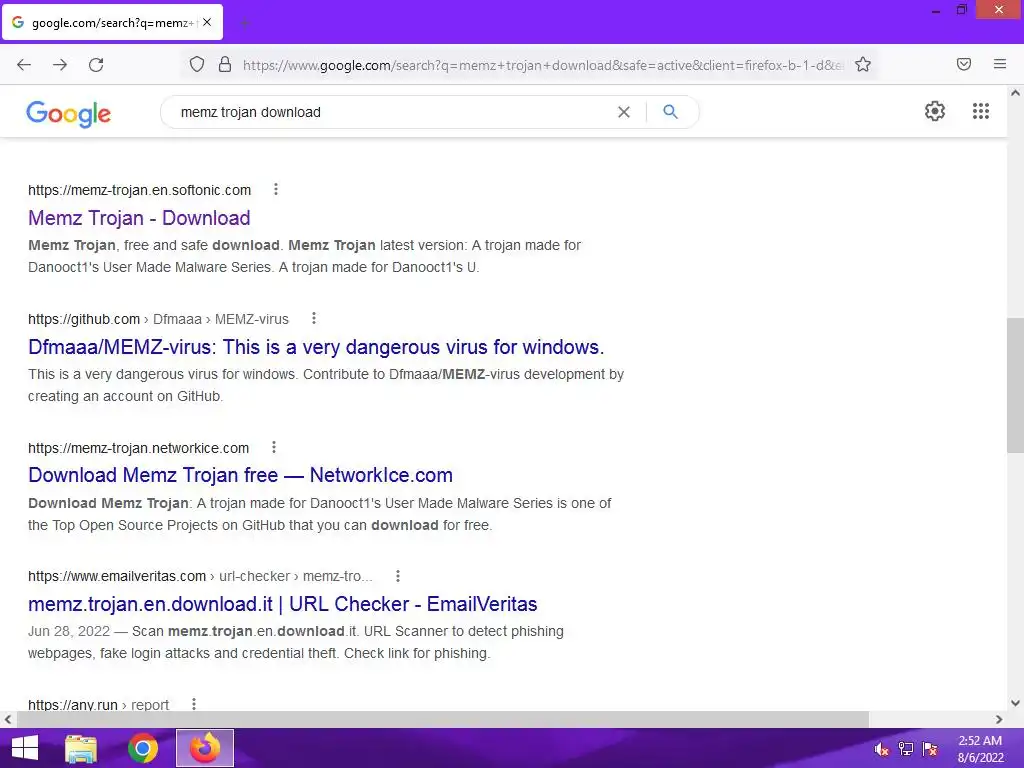Click the vertical scrollbar up arrow
The width and height of the screenshot is (1024, 768).
[1015, 93]
